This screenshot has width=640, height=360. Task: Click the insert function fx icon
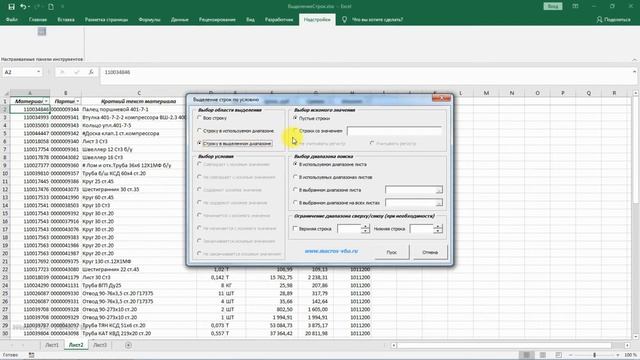91,72
